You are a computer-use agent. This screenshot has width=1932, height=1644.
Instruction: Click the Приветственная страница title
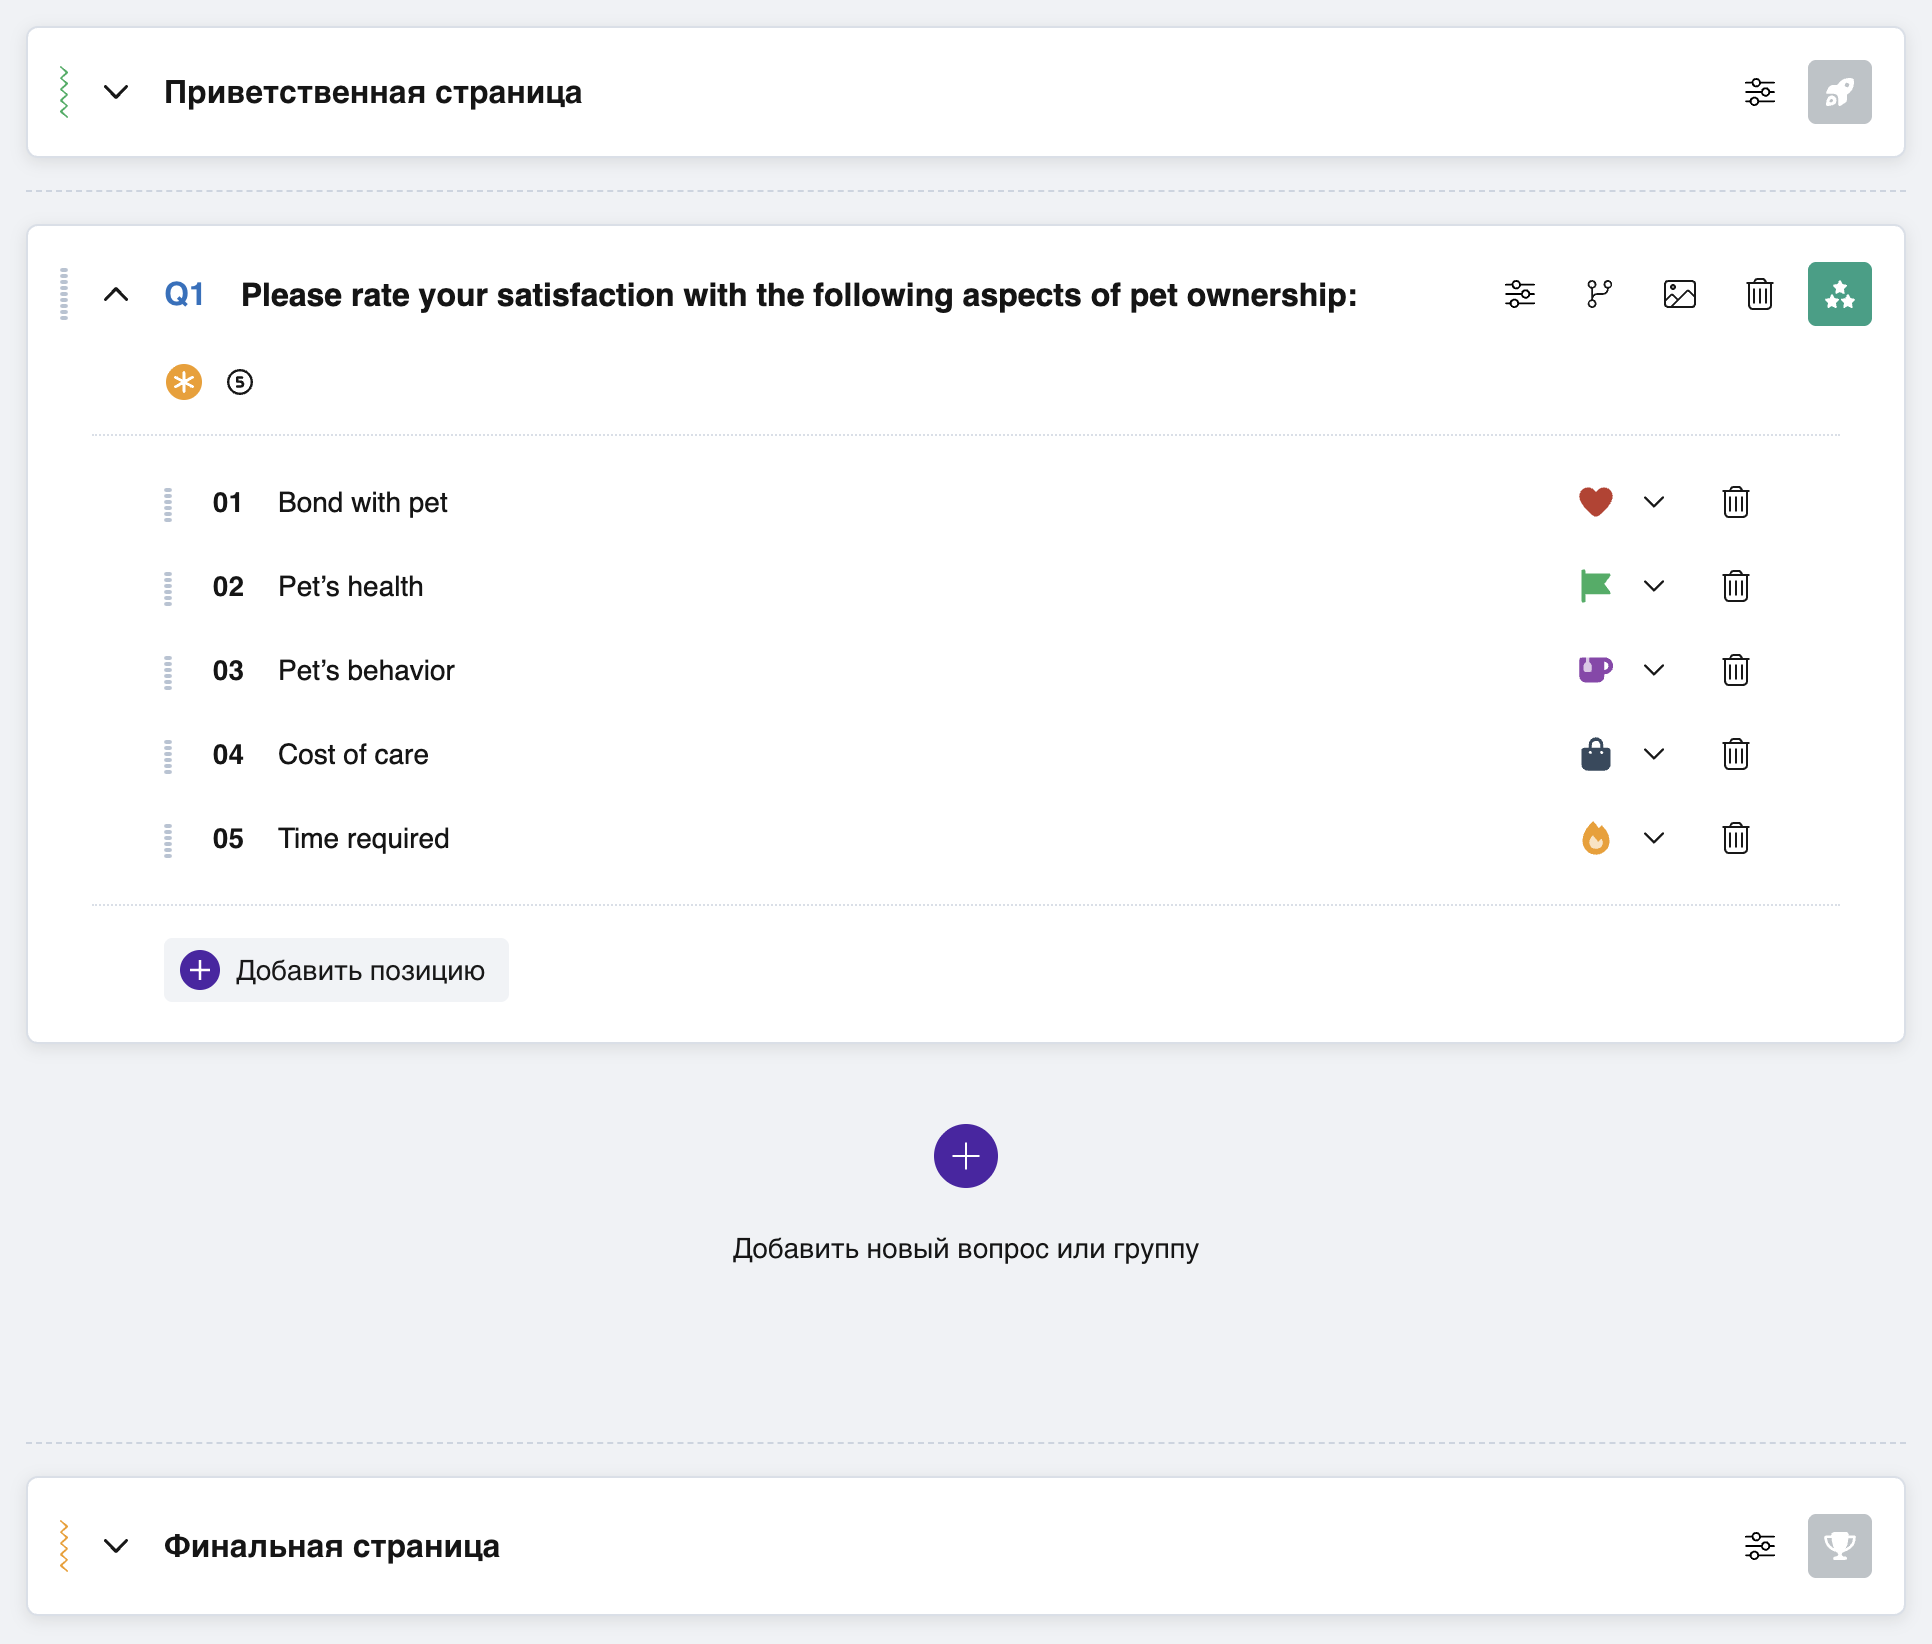[373, 92]
